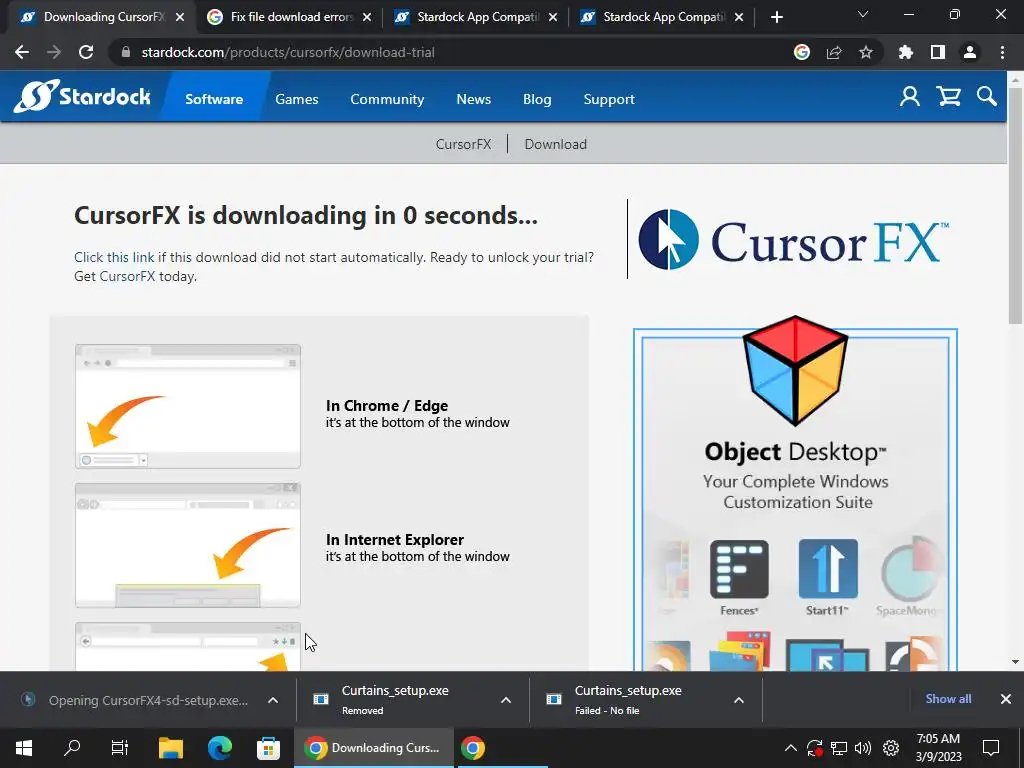Click the SpaceMonger app icon
The height and width of the screenshot is (768, 1024).
click(910, 569)
